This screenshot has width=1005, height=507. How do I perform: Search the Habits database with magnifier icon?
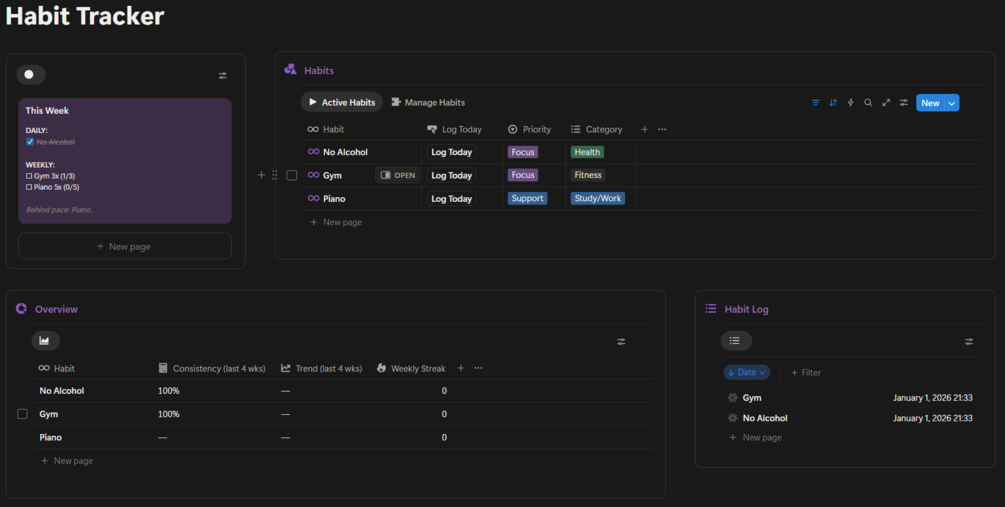coord(868,103)
